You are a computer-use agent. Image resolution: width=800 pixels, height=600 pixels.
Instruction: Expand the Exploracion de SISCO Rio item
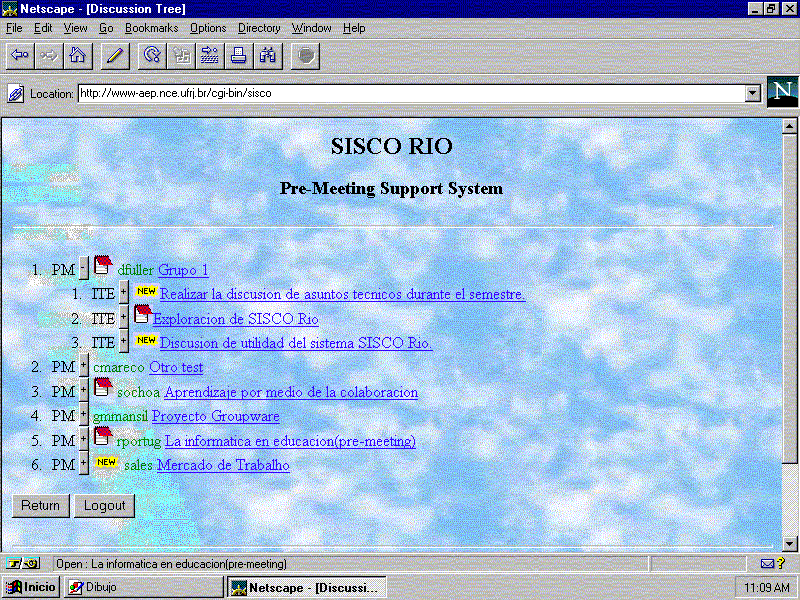(123, 317)
